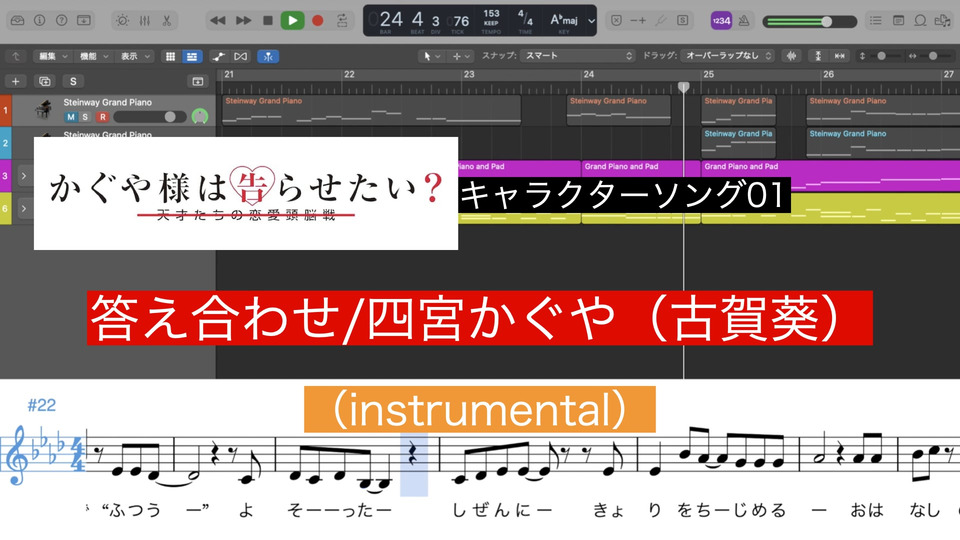Open the Mixer faders icon
This screenshot has width=960, height=540.
point(144,20)
